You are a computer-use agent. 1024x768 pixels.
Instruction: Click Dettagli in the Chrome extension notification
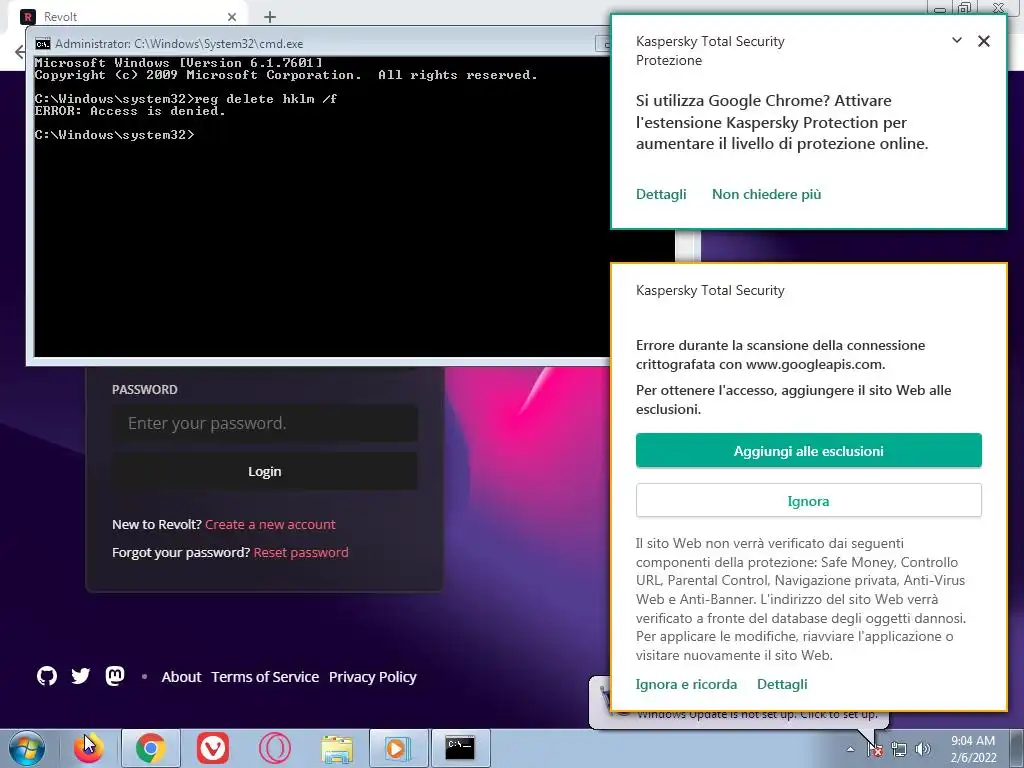(661, 195)
